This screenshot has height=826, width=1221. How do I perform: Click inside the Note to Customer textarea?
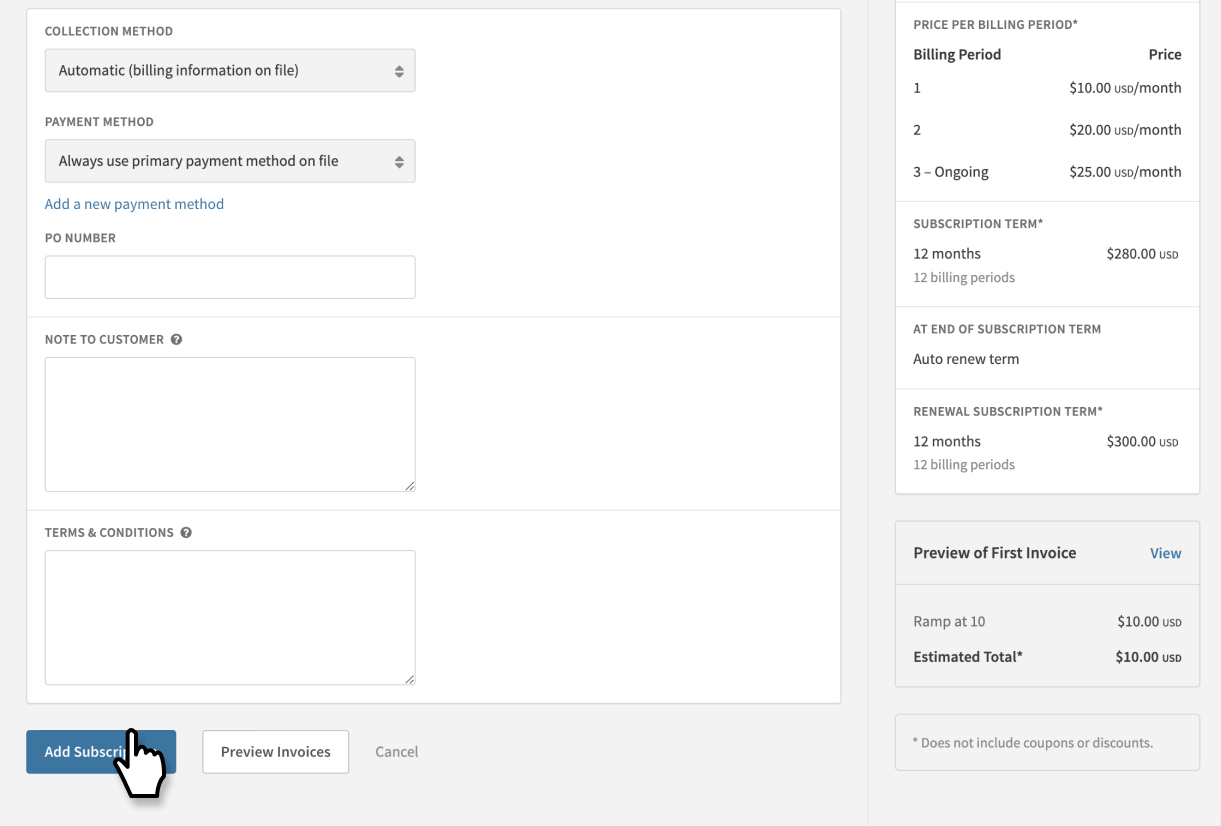coord(230,424)
